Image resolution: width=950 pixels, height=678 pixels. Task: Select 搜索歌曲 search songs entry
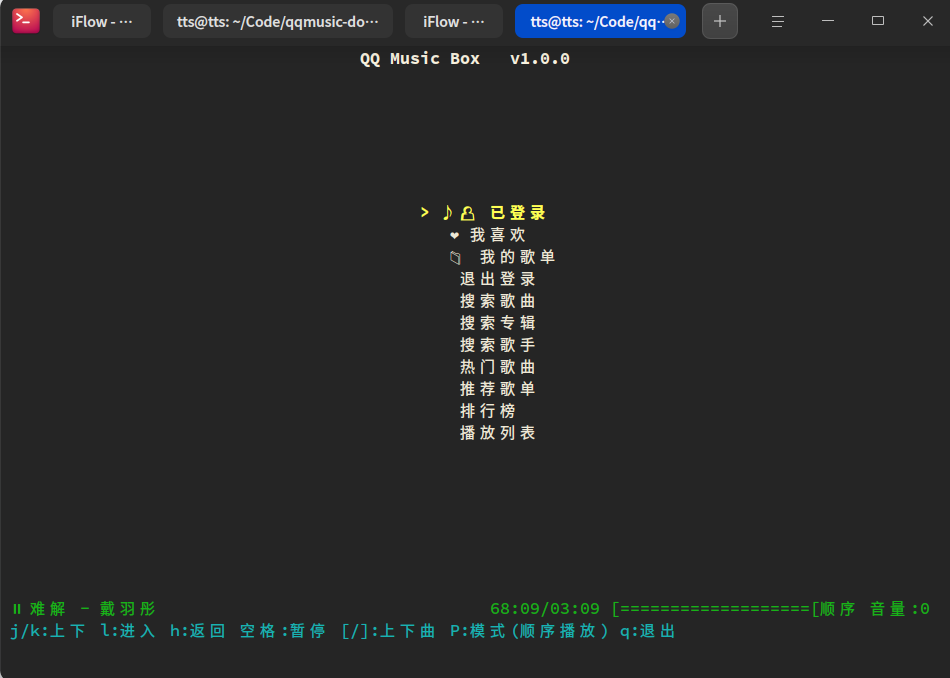(x=497, y=301)
